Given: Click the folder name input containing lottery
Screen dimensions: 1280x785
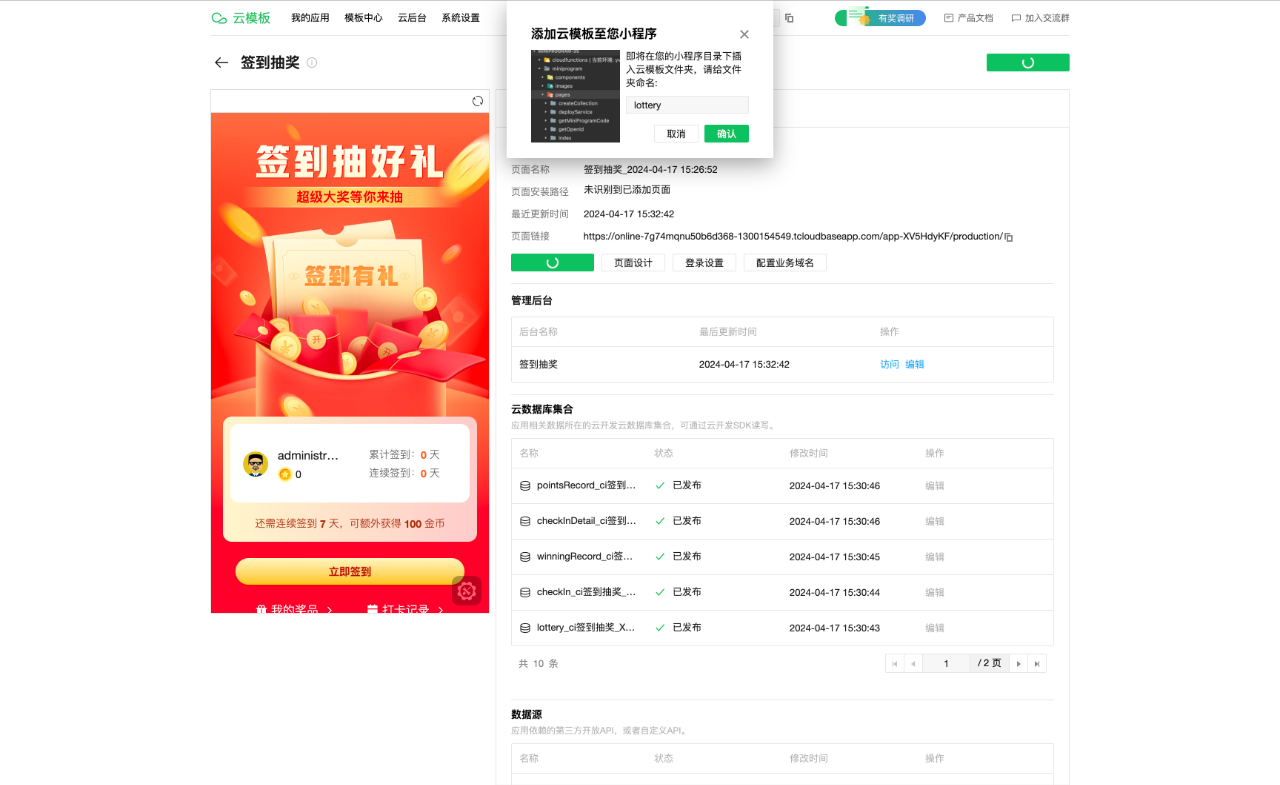Looking at the screenshot, I should coord(687,105).
